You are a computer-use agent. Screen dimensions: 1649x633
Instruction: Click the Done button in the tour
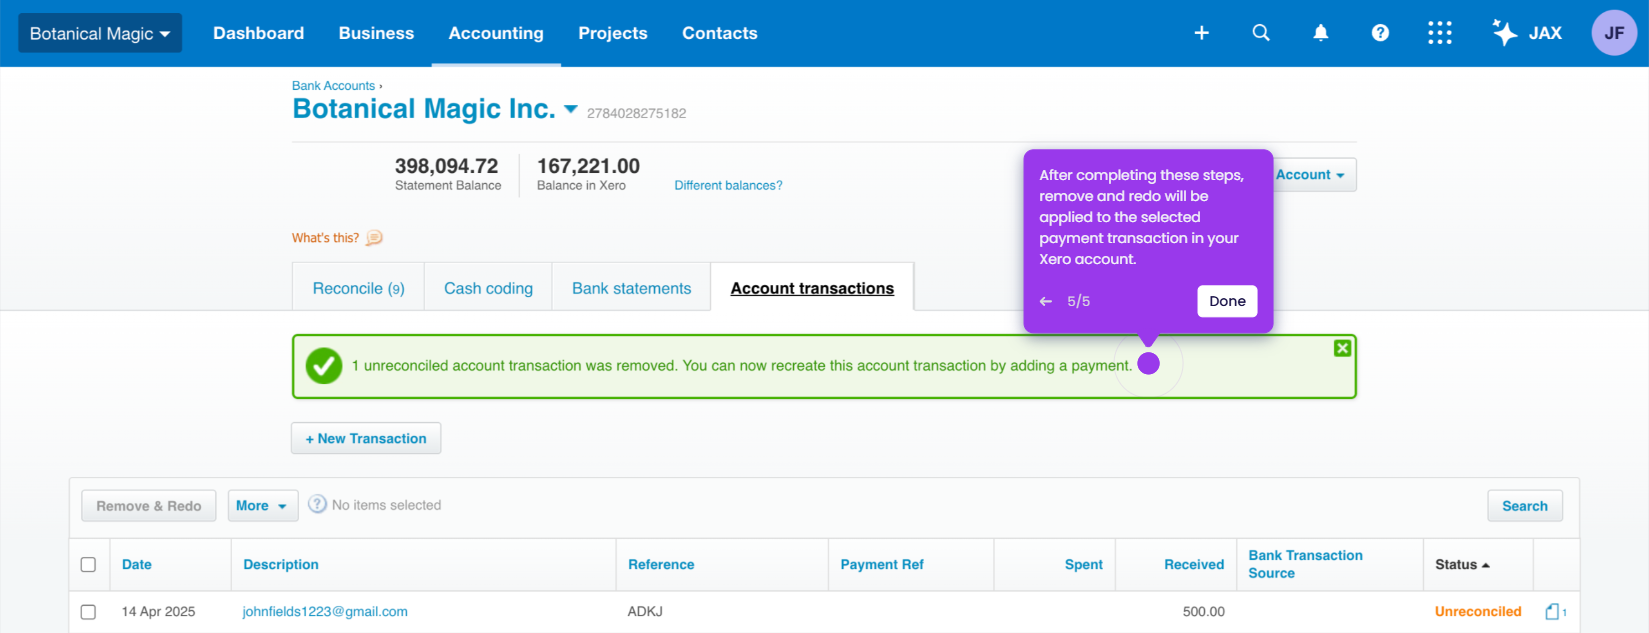1227,301
